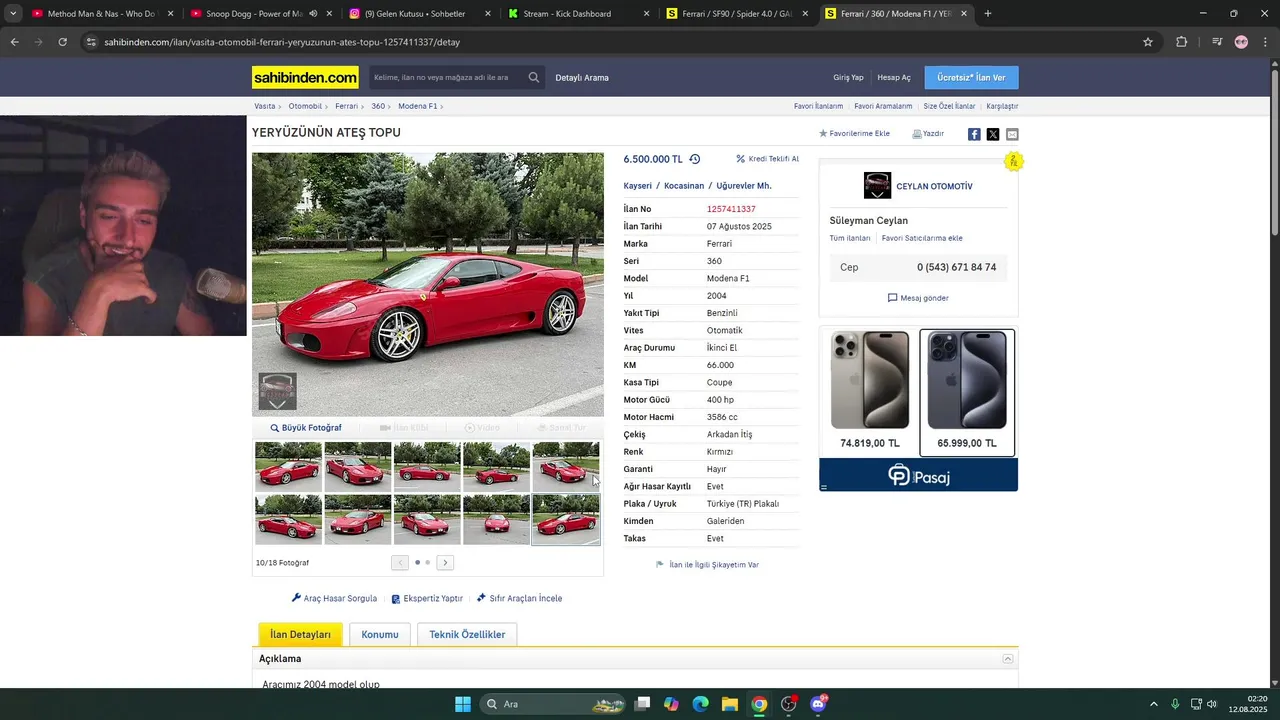Open Detaylı Arama
1280x720 pixels.
pos(582,78)
